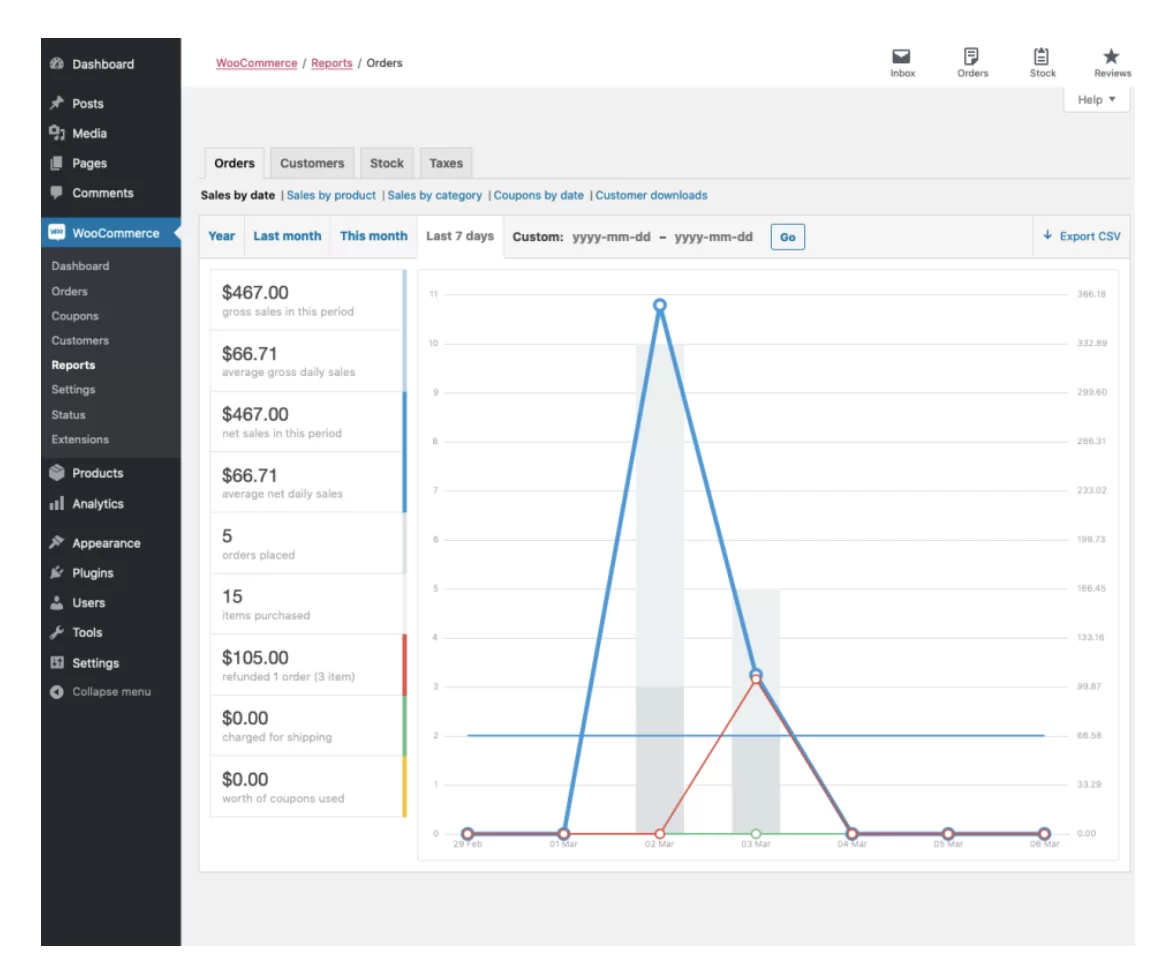Screen dimensions: 1162x978
Task: Click the Plugins plug icon
Action: coord(56,573)
